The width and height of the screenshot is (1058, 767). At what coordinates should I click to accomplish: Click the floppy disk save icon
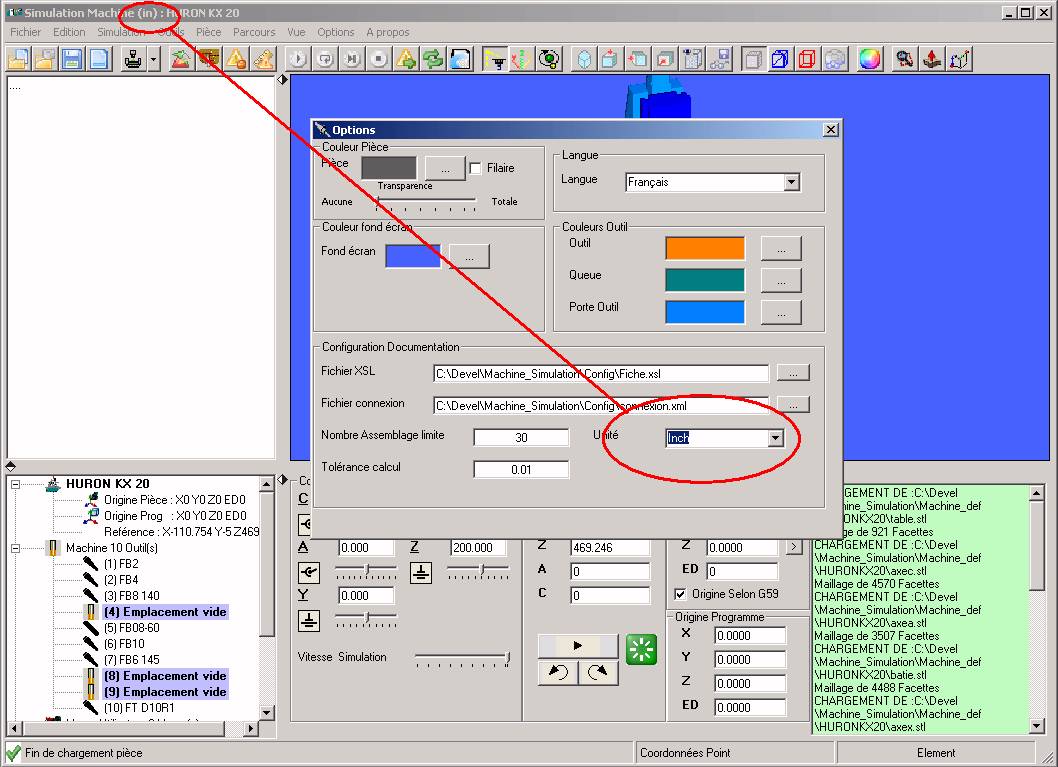coord(72,59)
